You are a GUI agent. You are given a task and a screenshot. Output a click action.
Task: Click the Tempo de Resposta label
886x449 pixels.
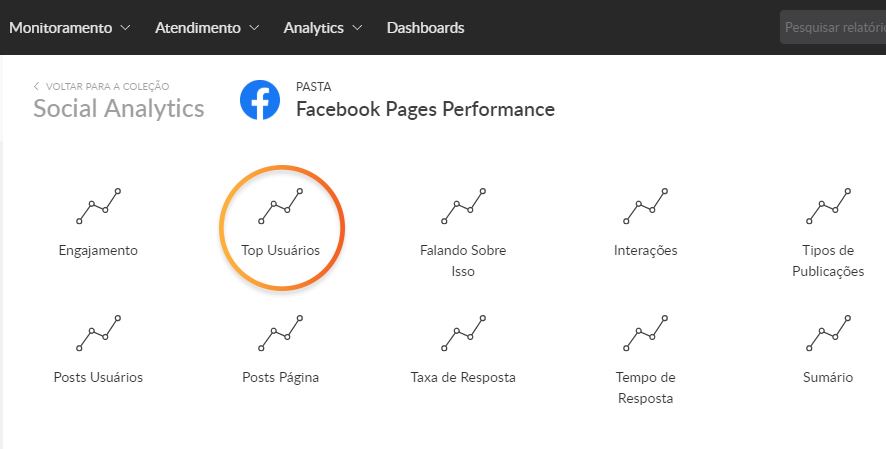[x=646, y=388]
